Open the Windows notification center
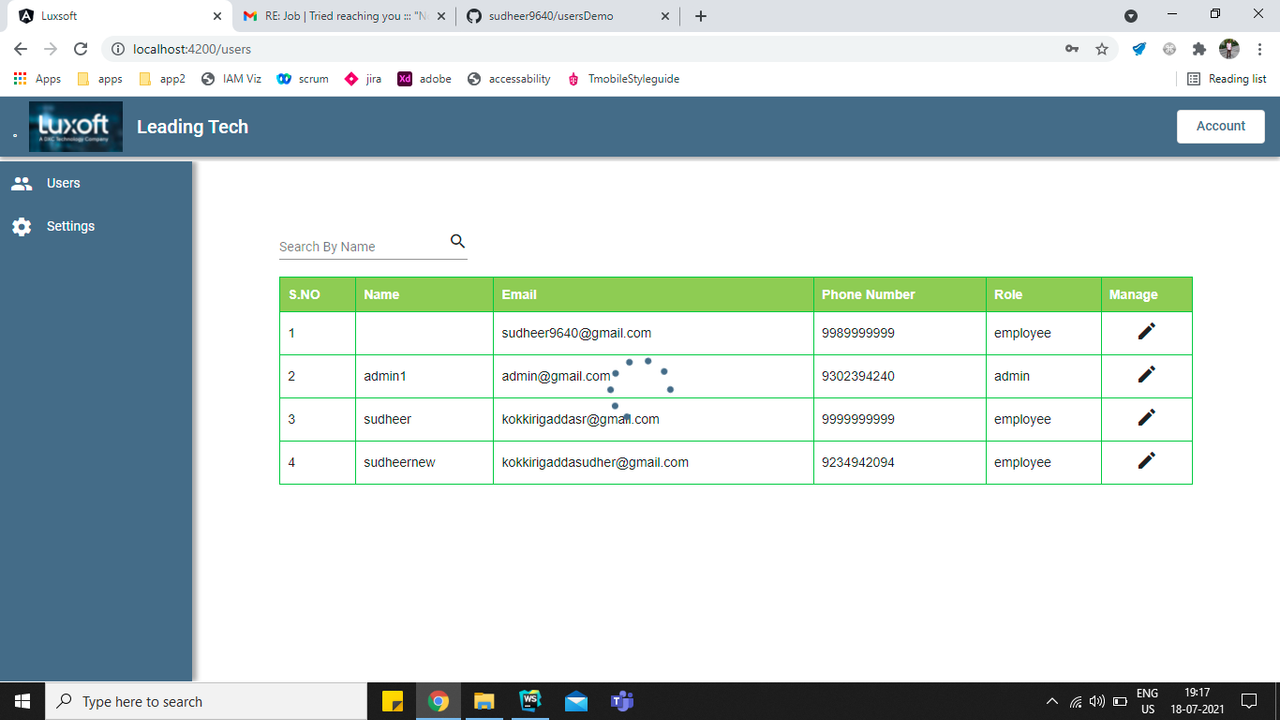Screen dimensions: 1280x720 click(x=1249, y=701)
